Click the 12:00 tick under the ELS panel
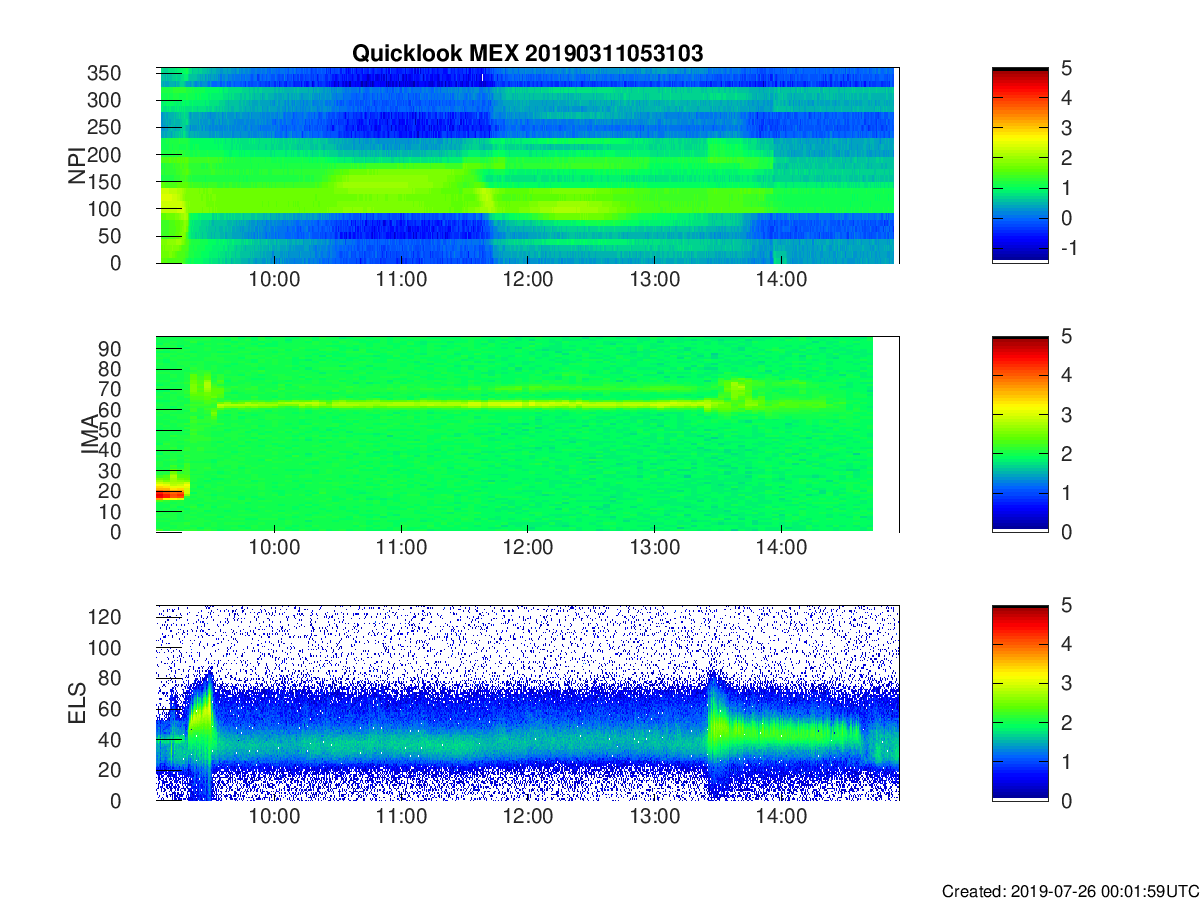 pyautogui.click(x=528, y=816)
